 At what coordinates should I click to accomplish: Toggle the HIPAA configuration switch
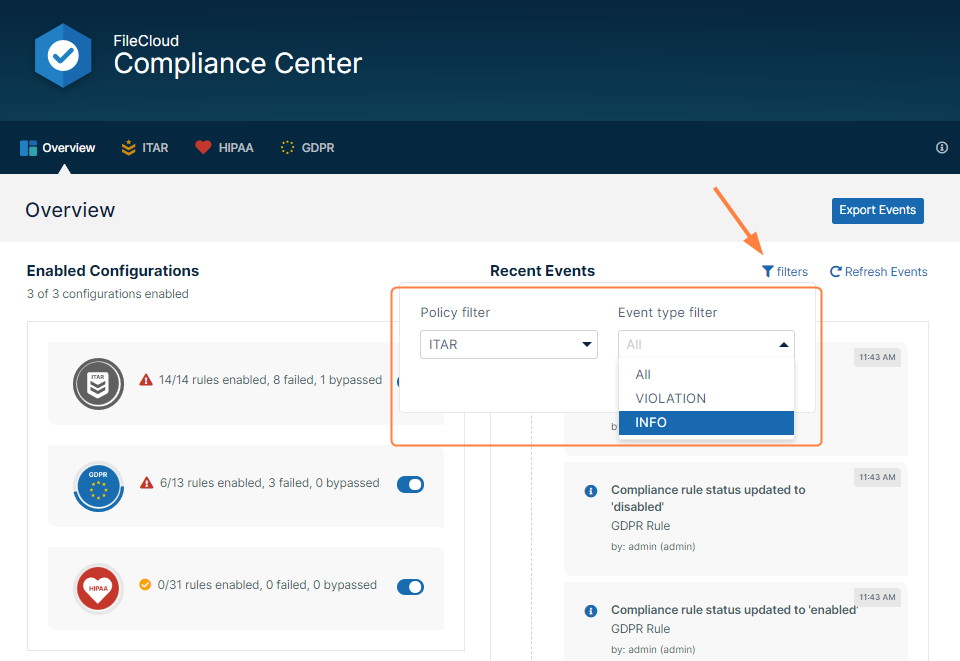tap(410, 587)
